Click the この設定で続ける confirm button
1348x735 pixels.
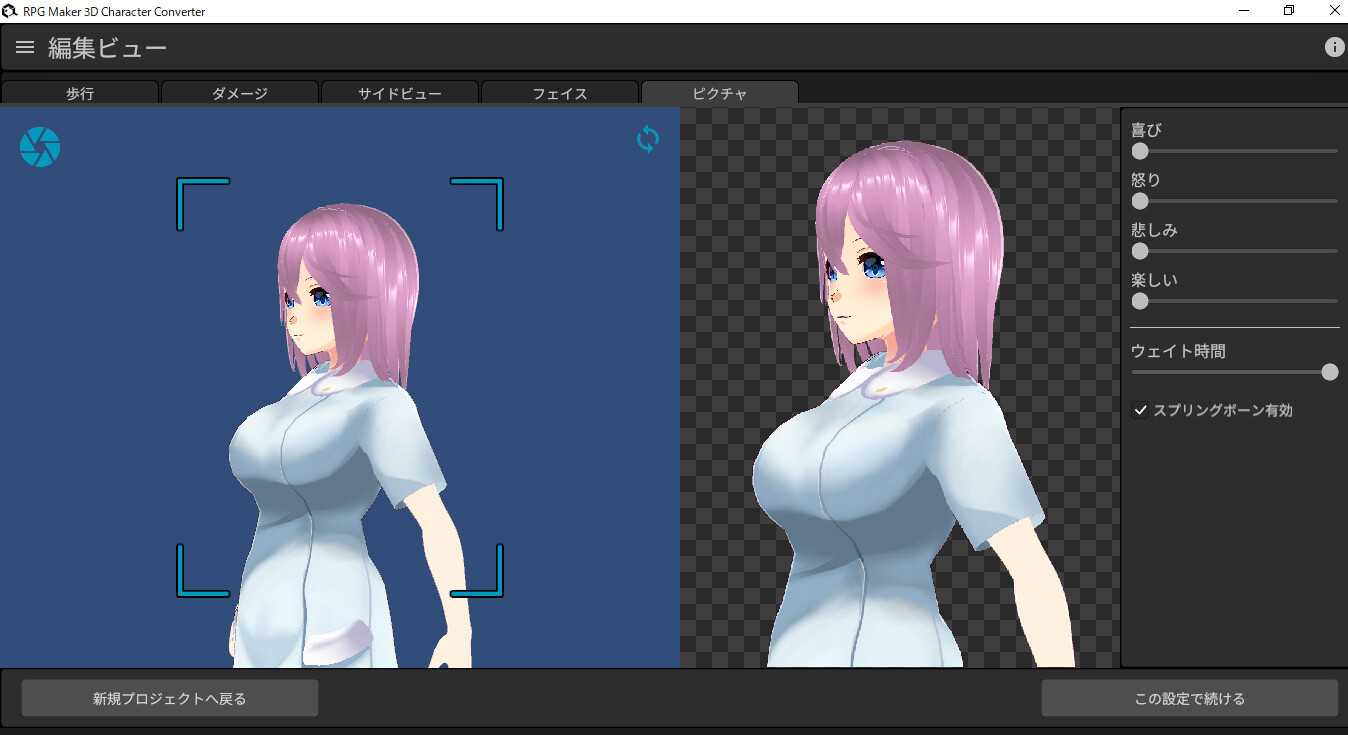1192,697
